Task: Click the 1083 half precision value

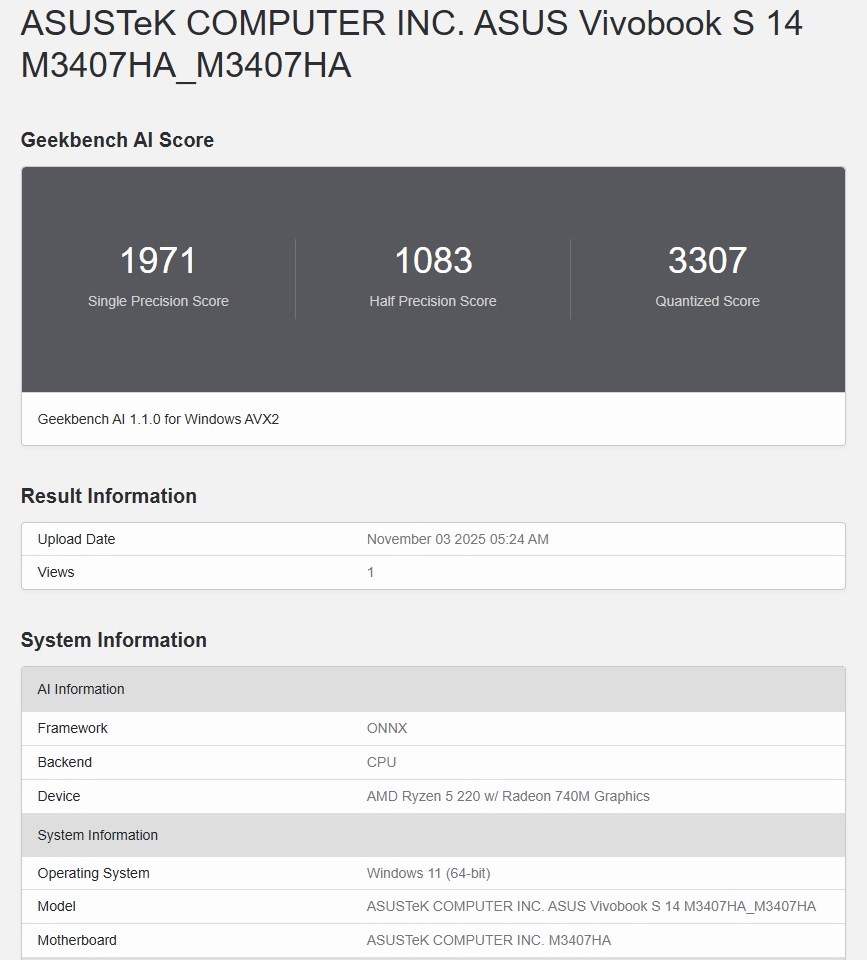Action: 433,260
